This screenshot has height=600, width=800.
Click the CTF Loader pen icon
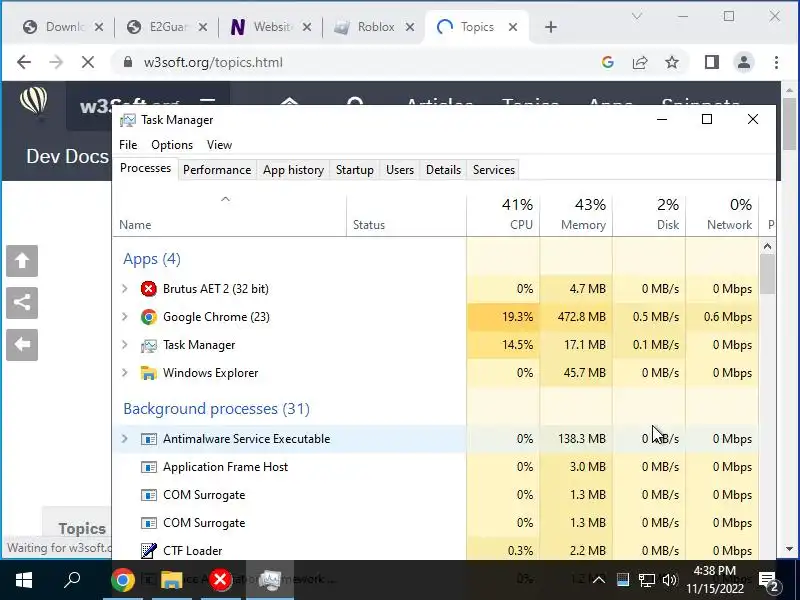coord(148,551)
